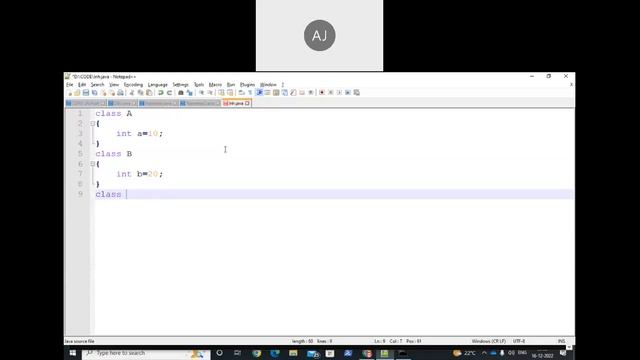Undo the last edit via toolbar
640x360 pixels.
[x=160, y=93]
